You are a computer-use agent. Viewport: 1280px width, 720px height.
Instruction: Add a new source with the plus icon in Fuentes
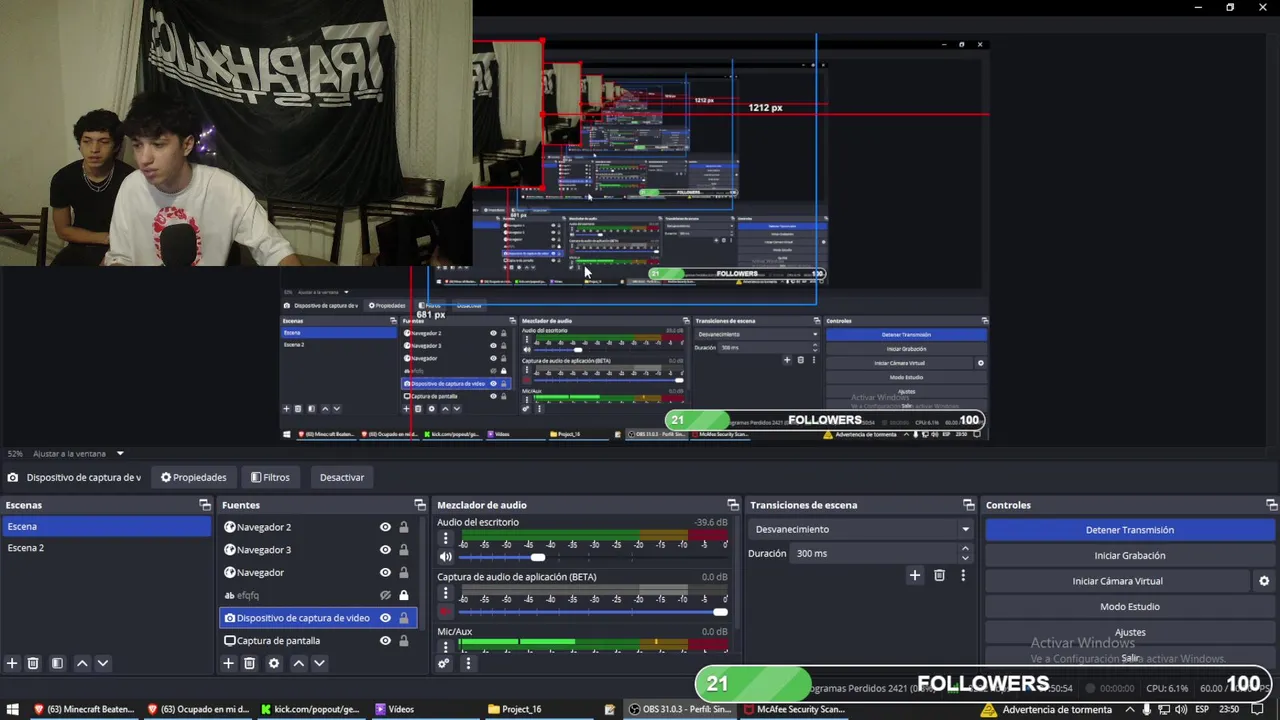228,663
